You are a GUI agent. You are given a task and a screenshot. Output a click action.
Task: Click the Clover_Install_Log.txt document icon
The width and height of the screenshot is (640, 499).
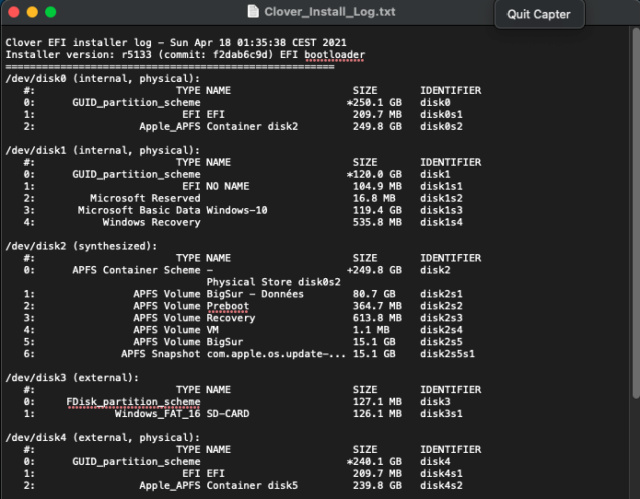[253, 11]
